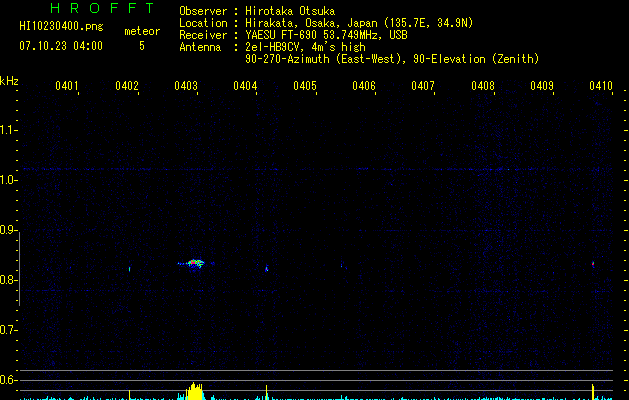Viewport: 629px width, 400px height.
Task: Select the file name HI10230400.png
Action: coord(61,27)
